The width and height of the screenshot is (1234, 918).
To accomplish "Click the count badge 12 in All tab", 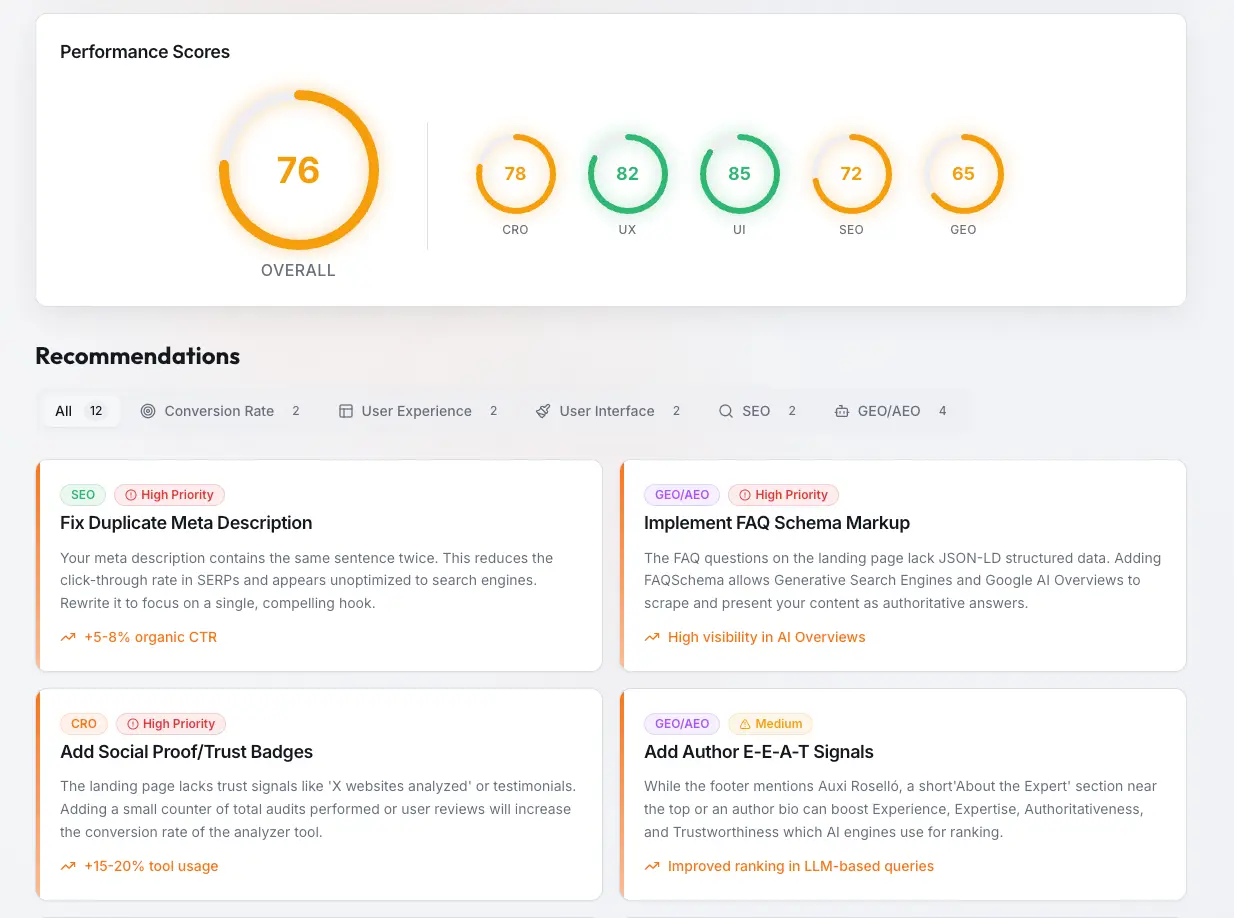I will [x=96, y=411].
